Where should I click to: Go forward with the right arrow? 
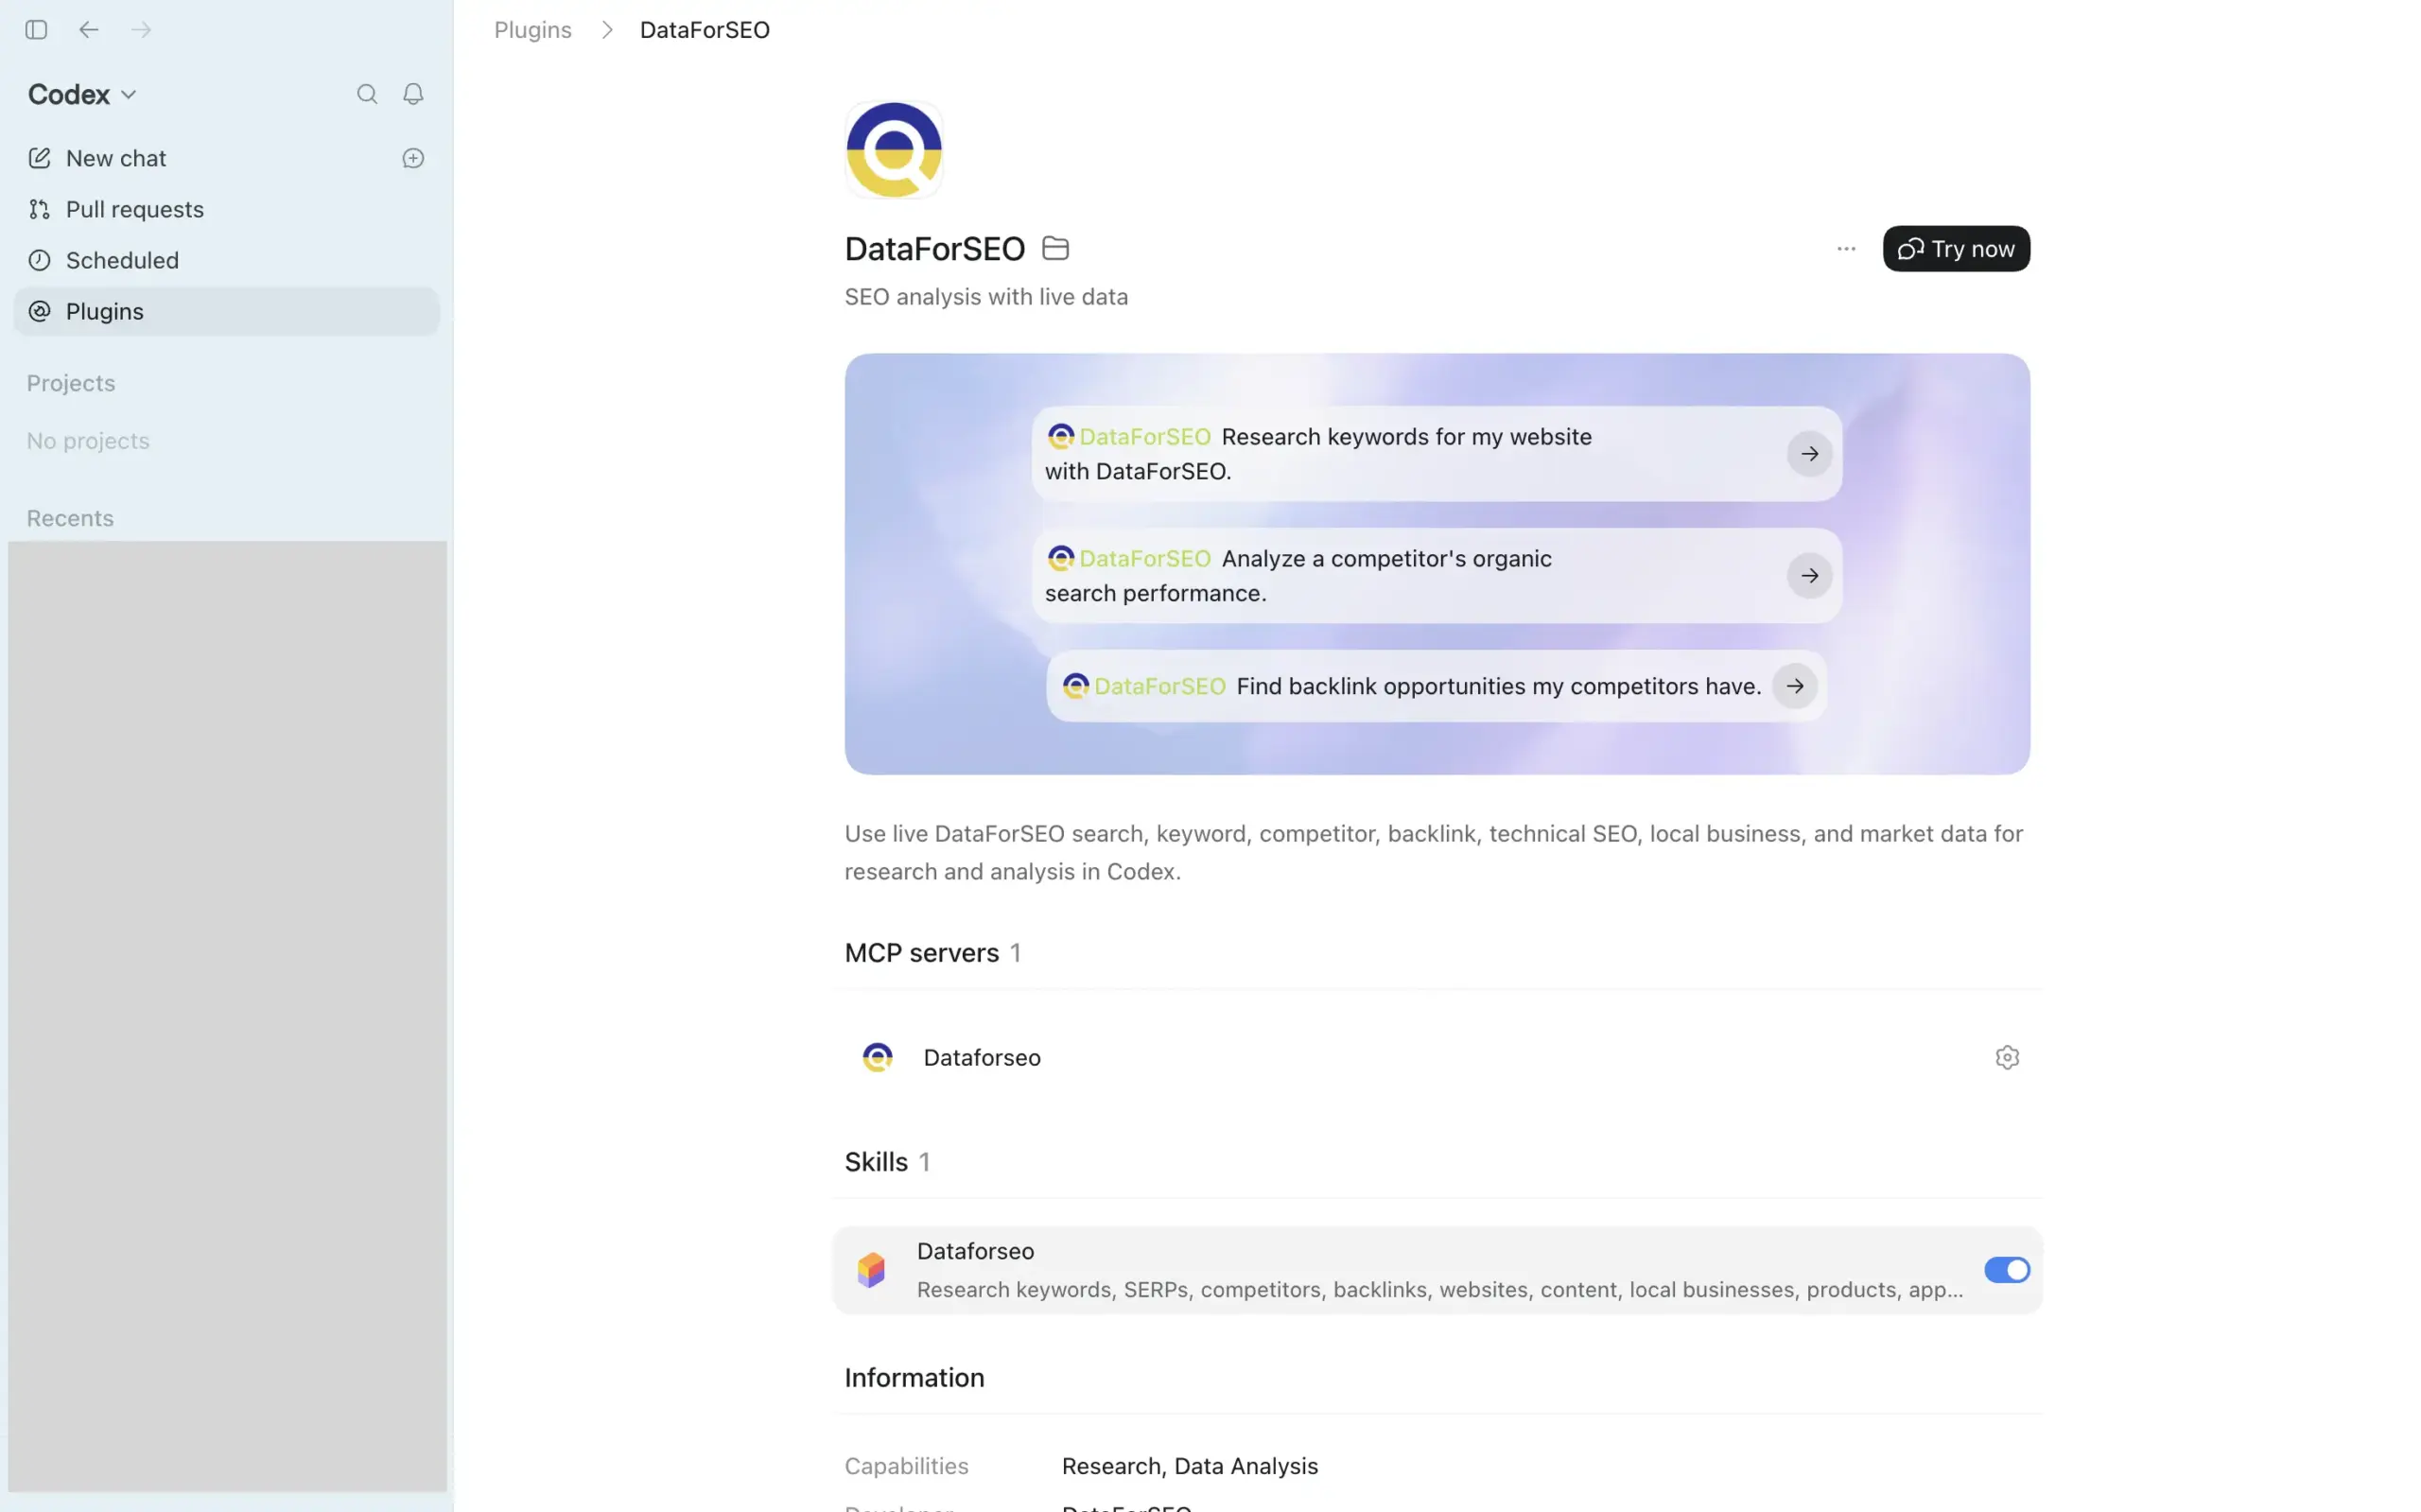point(141,30)
